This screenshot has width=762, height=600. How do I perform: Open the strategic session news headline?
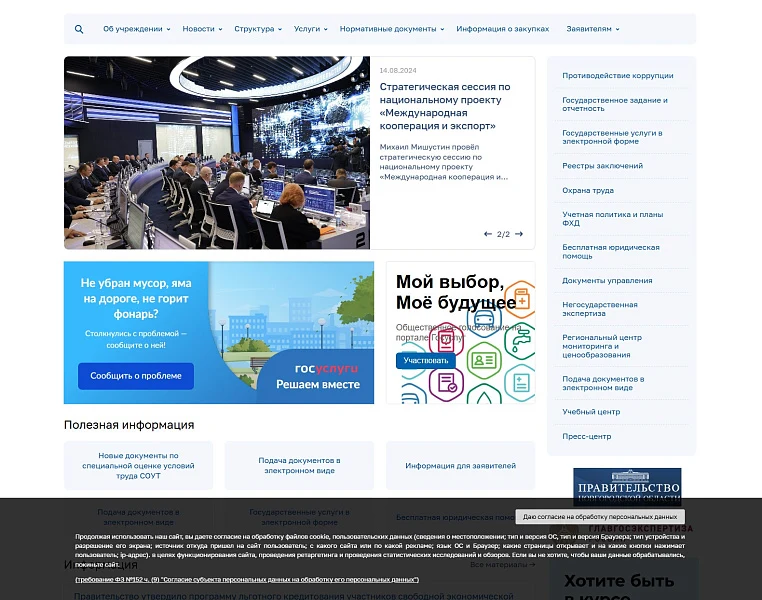tap(445, 106)
